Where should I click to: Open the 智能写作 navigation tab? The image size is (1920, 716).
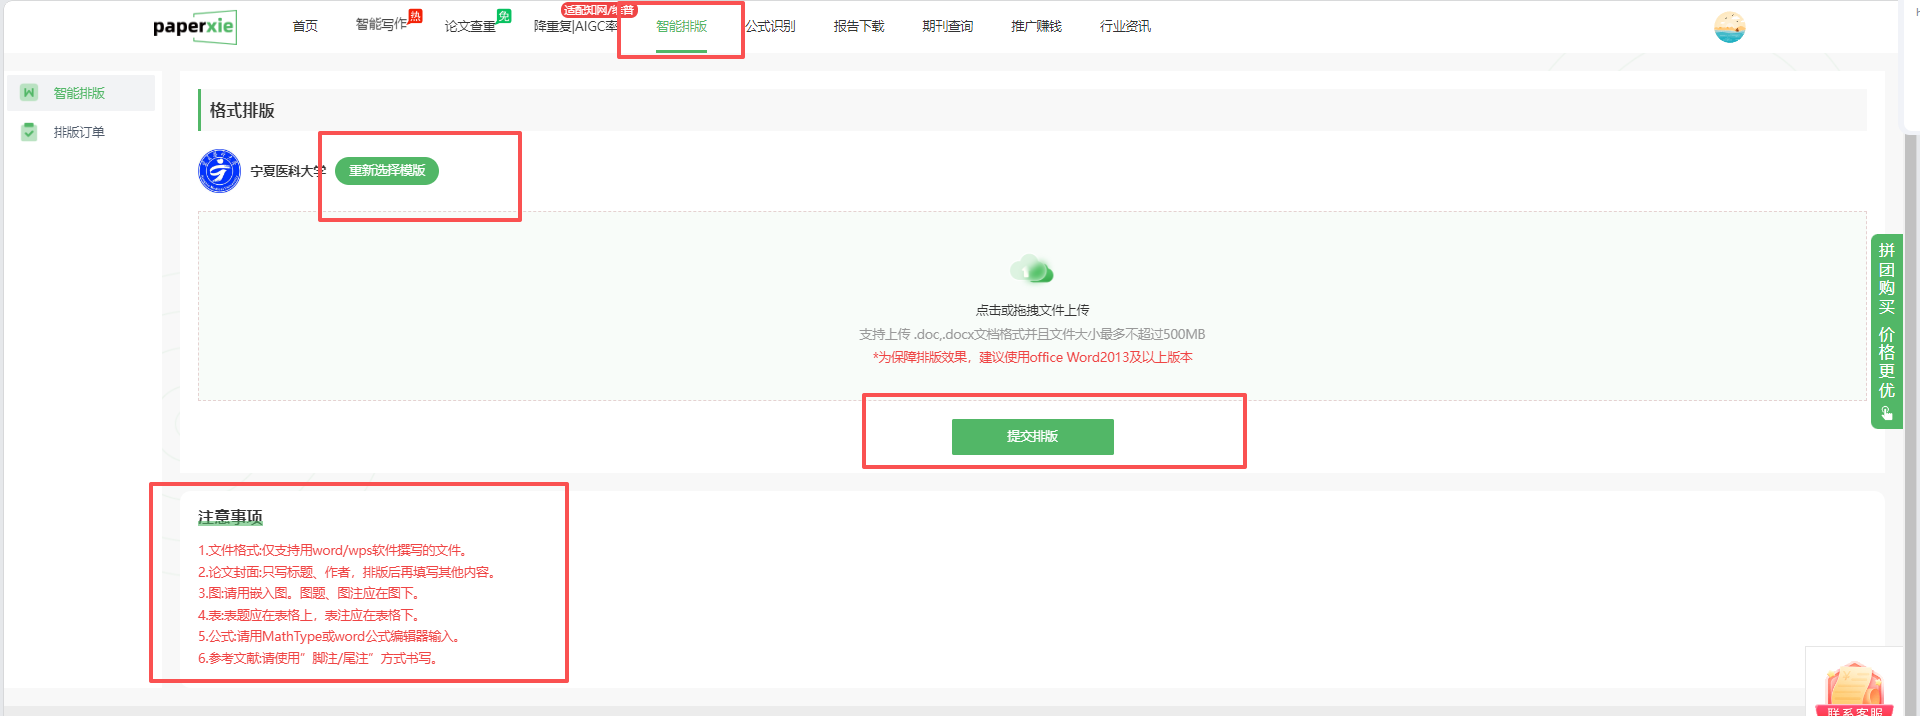(381, 25)
